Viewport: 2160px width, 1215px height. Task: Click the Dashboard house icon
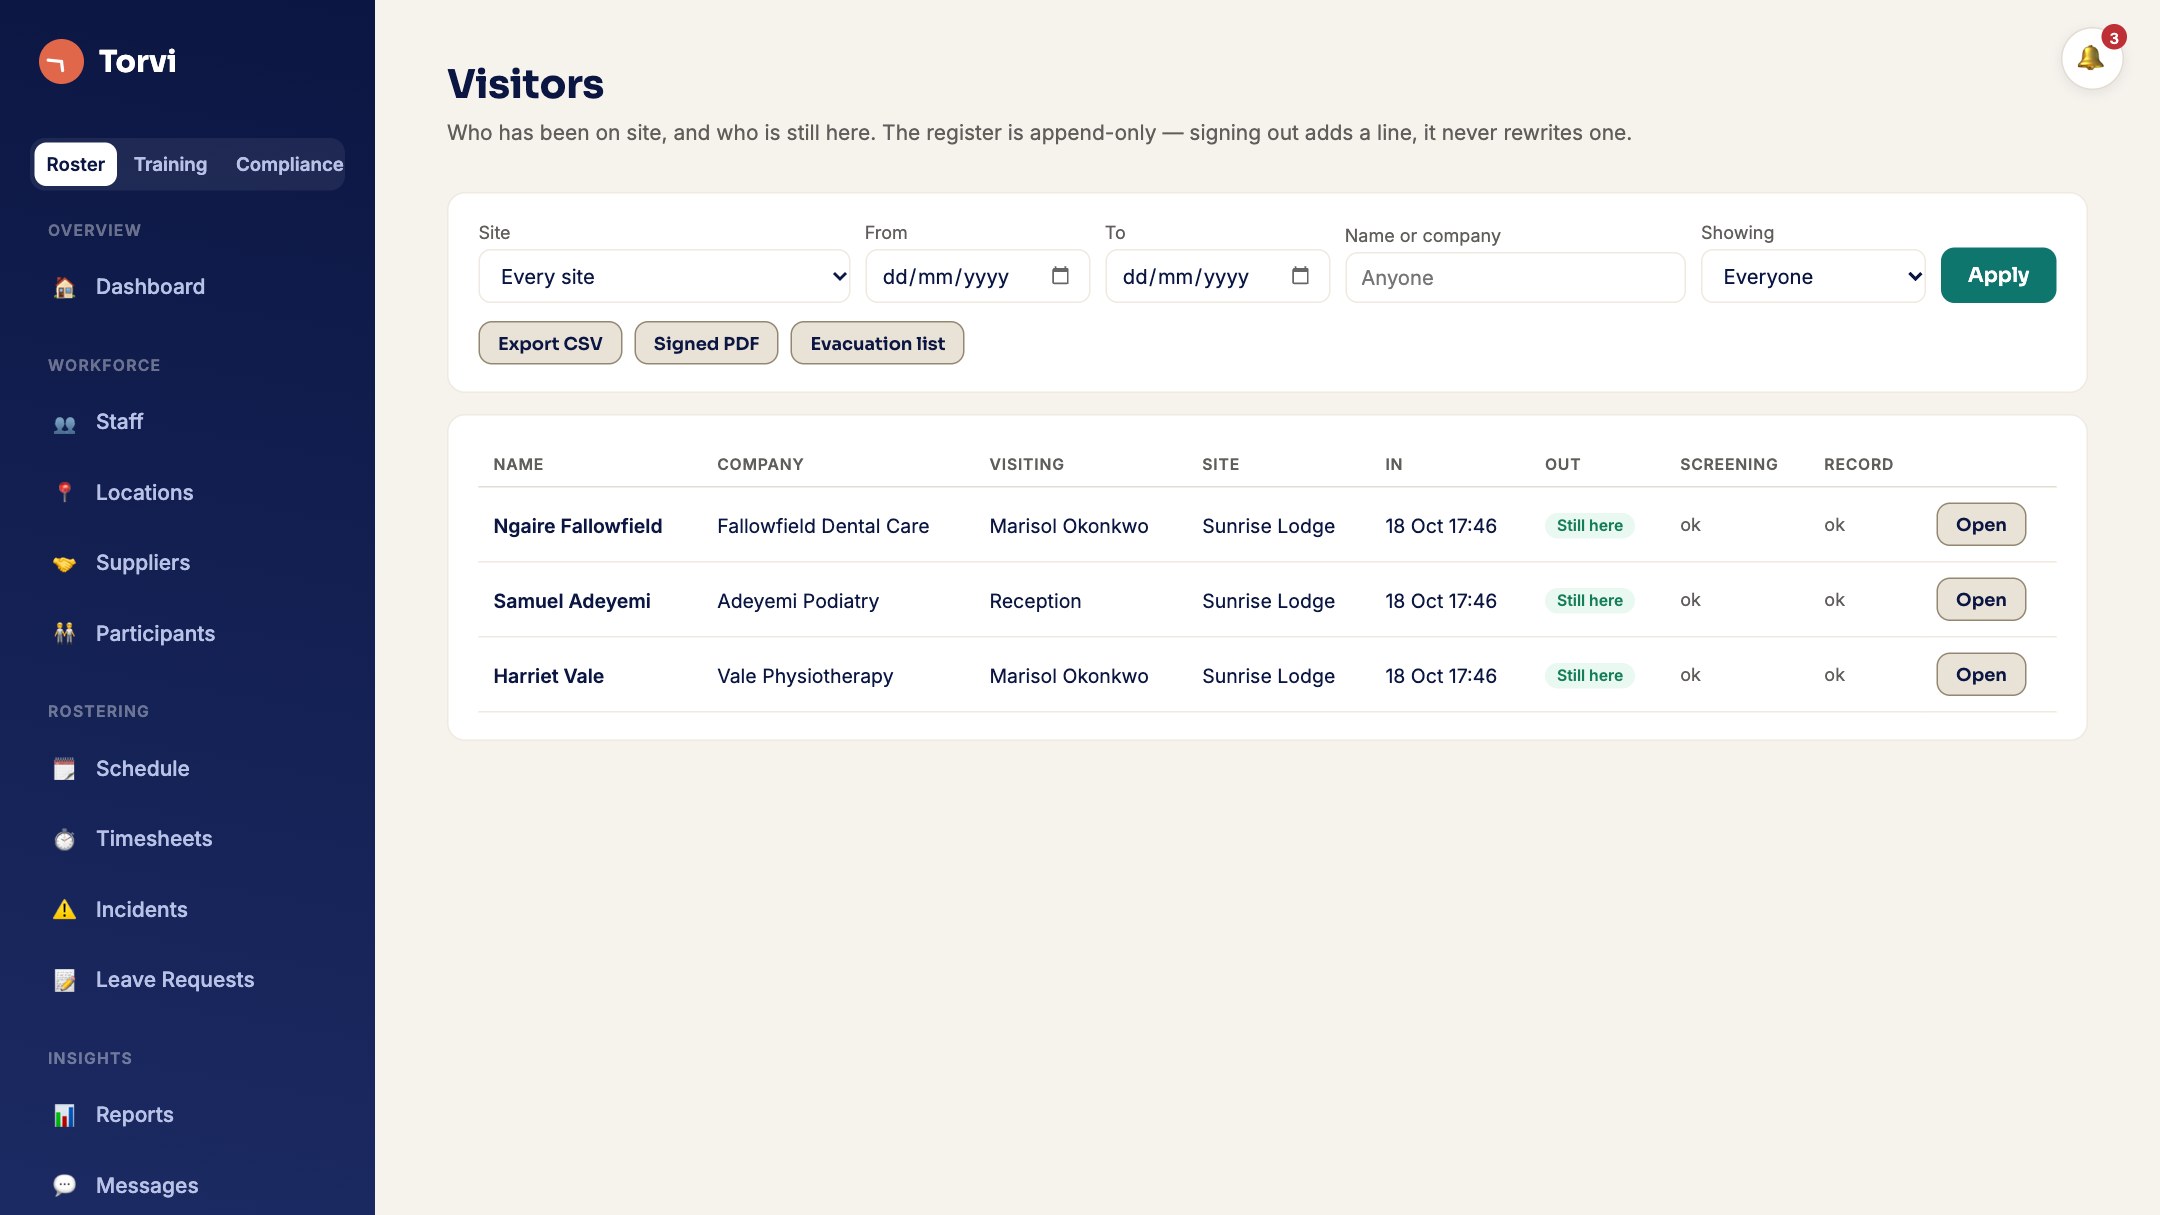tap(65, 287)
